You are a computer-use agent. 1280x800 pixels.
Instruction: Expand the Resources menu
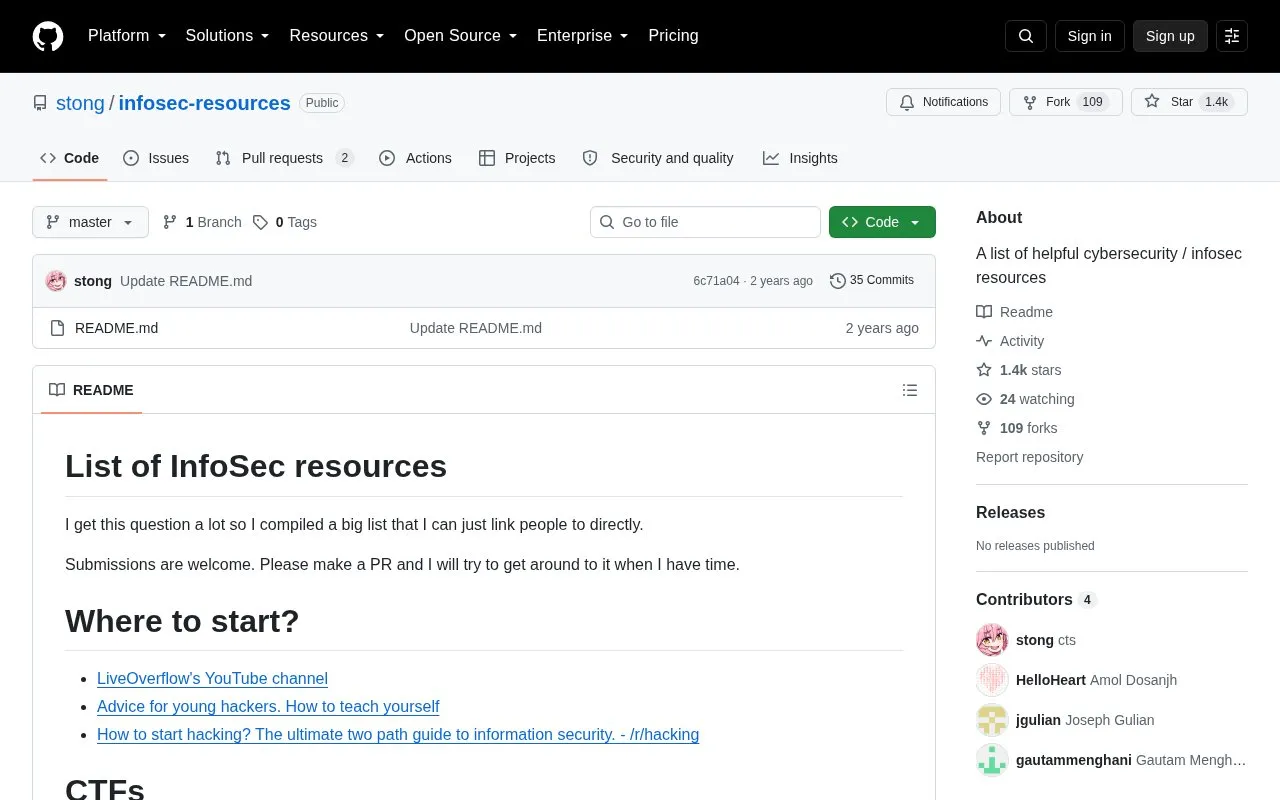coord(337,36)
